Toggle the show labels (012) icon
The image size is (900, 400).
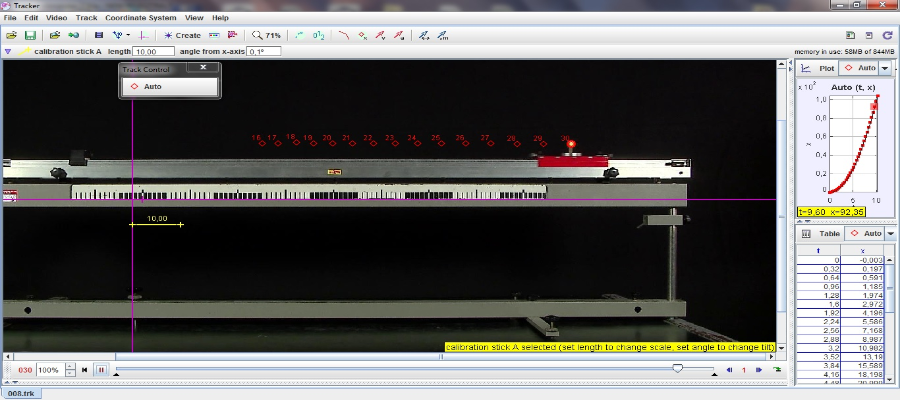319,35
